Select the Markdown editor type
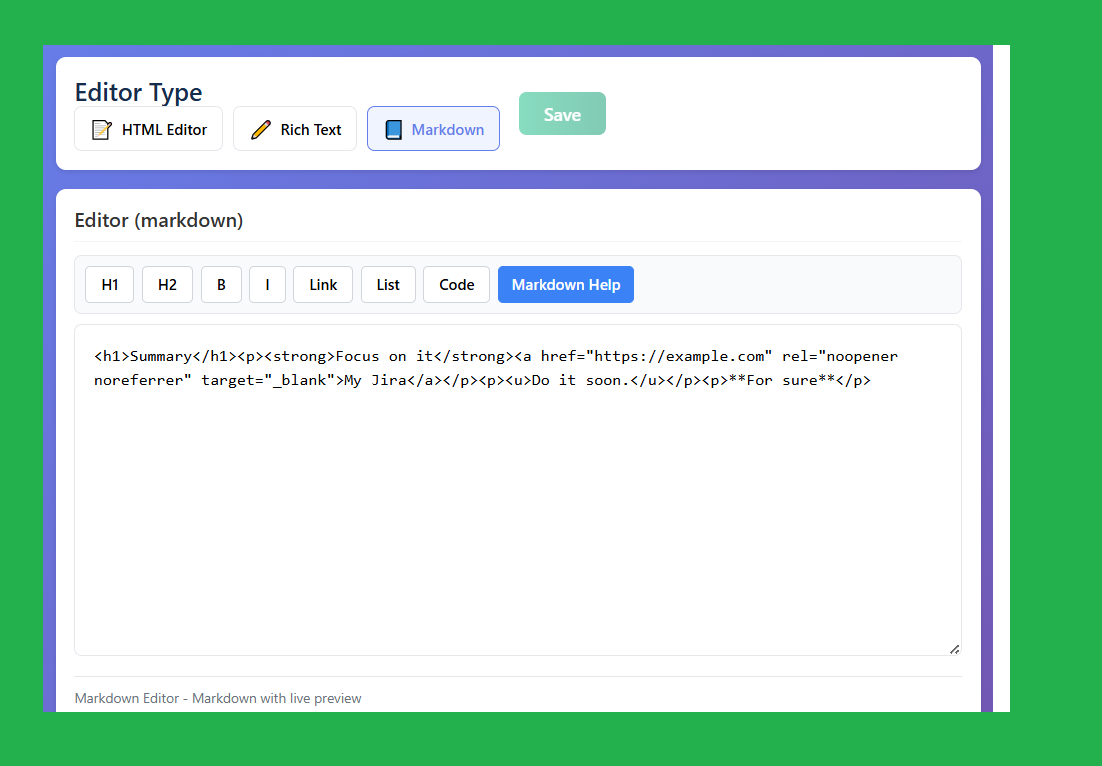Image resolution: width=1102 pixels, height=766 pixels. [433, 128]
